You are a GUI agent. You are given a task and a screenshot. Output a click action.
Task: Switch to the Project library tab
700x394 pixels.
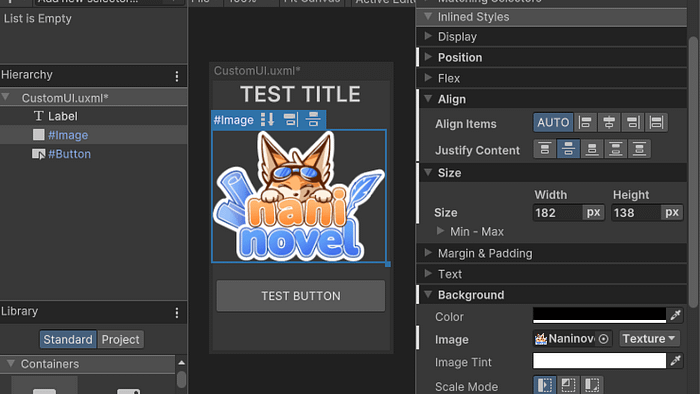[121, 339]
